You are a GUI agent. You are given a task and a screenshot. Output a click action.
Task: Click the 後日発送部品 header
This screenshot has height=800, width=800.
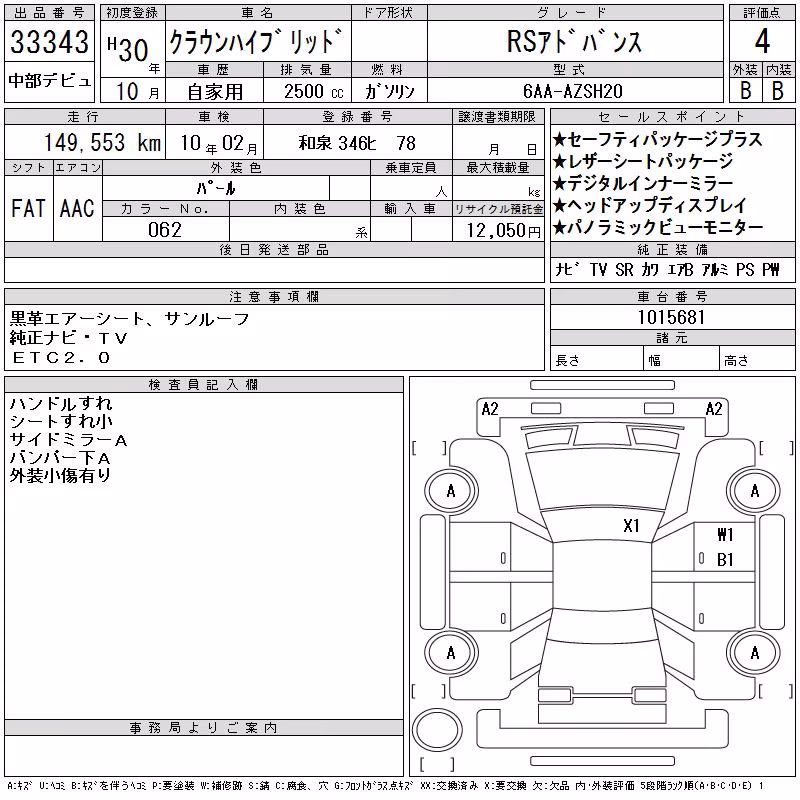(274, 249)
